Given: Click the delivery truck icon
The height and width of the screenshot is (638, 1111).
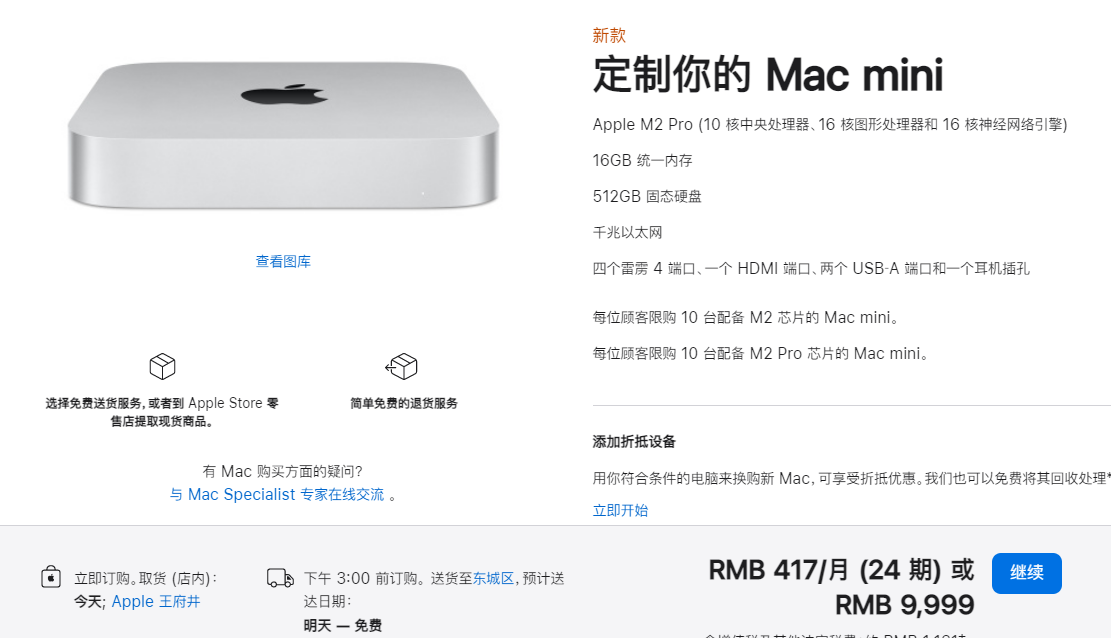Looking at the screenshot, I should tap(281, 578).
